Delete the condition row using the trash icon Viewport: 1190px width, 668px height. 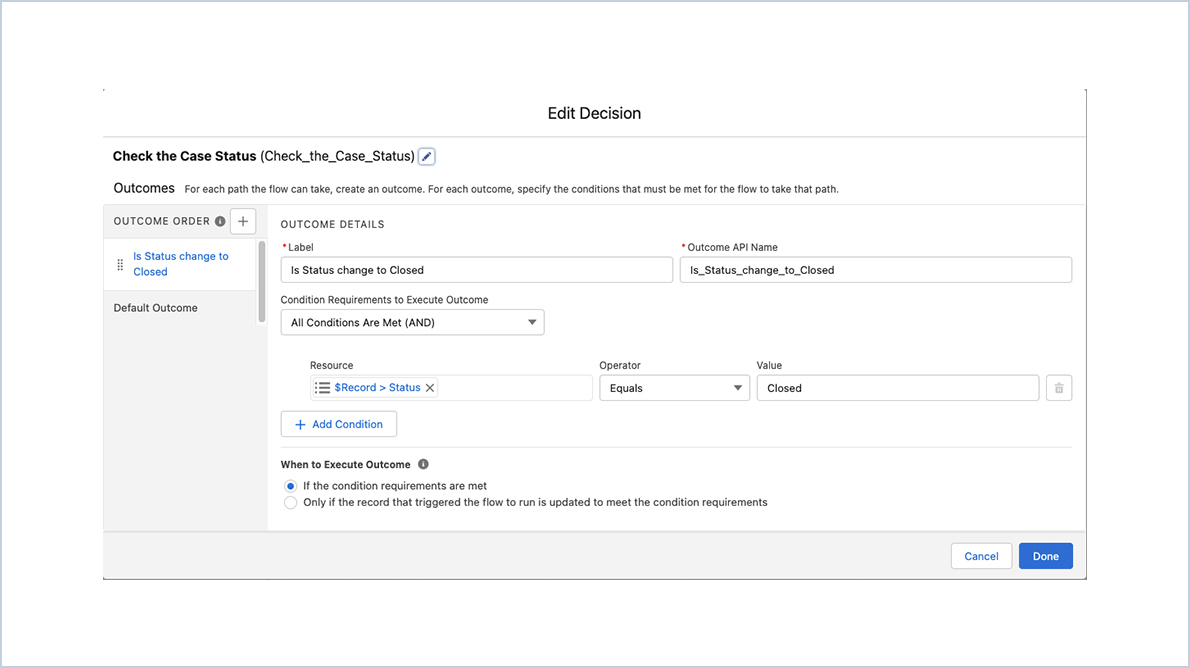[x=1058, y=387]
